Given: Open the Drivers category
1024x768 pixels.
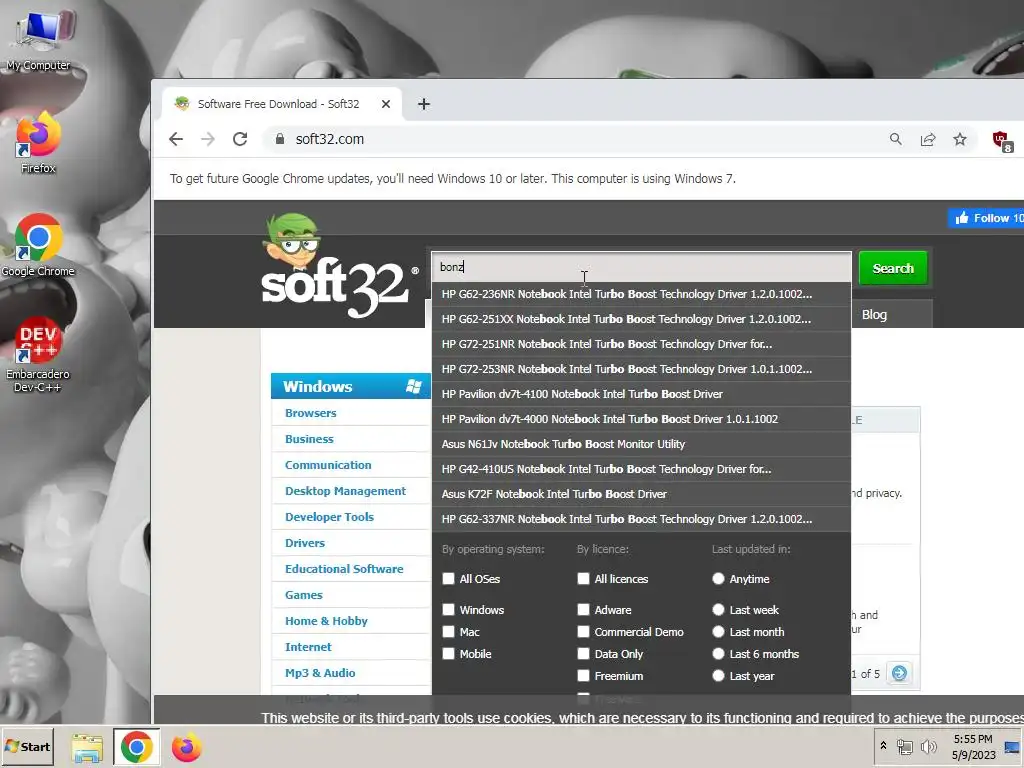Looking at the screenshot, I should (x=305, y=543).
